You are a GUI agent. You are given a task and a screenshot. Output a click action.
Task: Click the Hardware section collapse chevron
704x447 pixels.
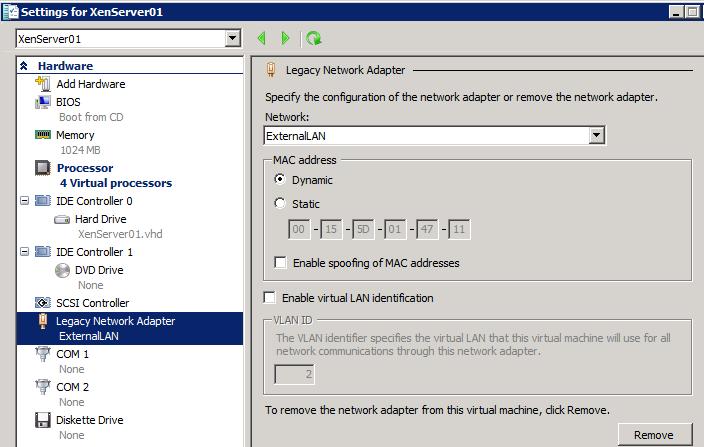(x=24, y=66)
